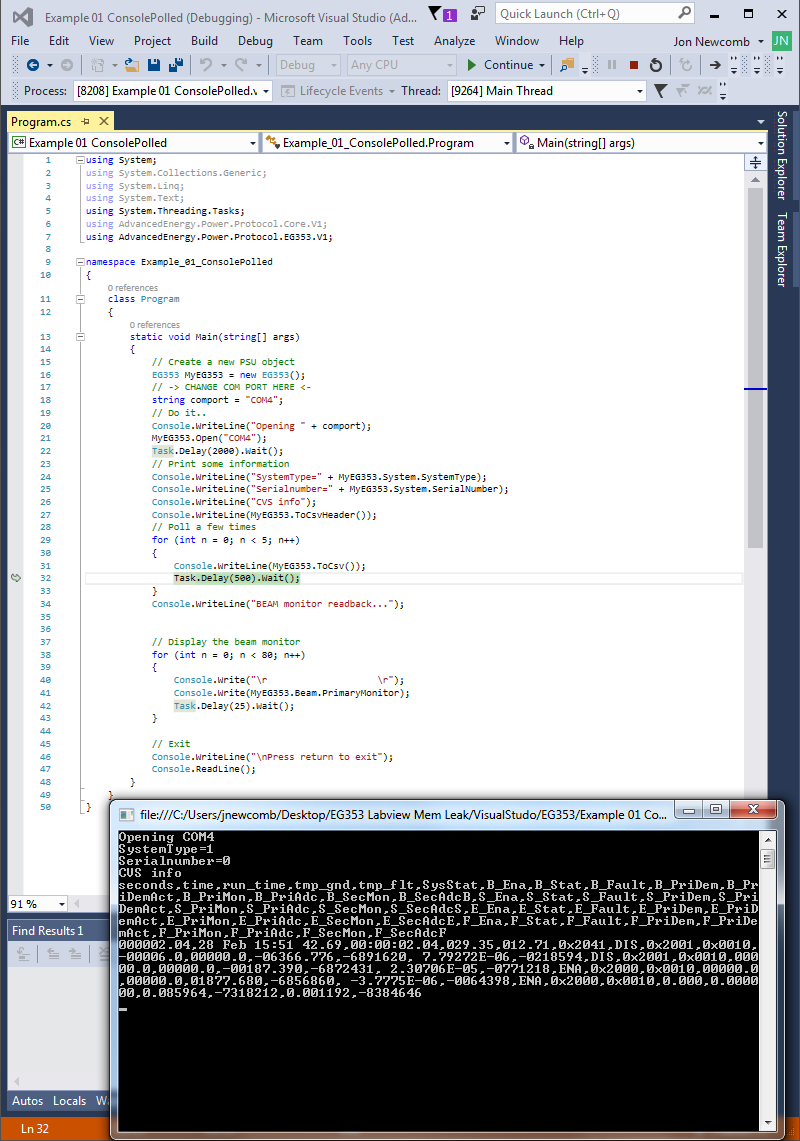Screen dimensions: 800x1141
Task: Open the Process dropdown
Action: click(266, 91)
